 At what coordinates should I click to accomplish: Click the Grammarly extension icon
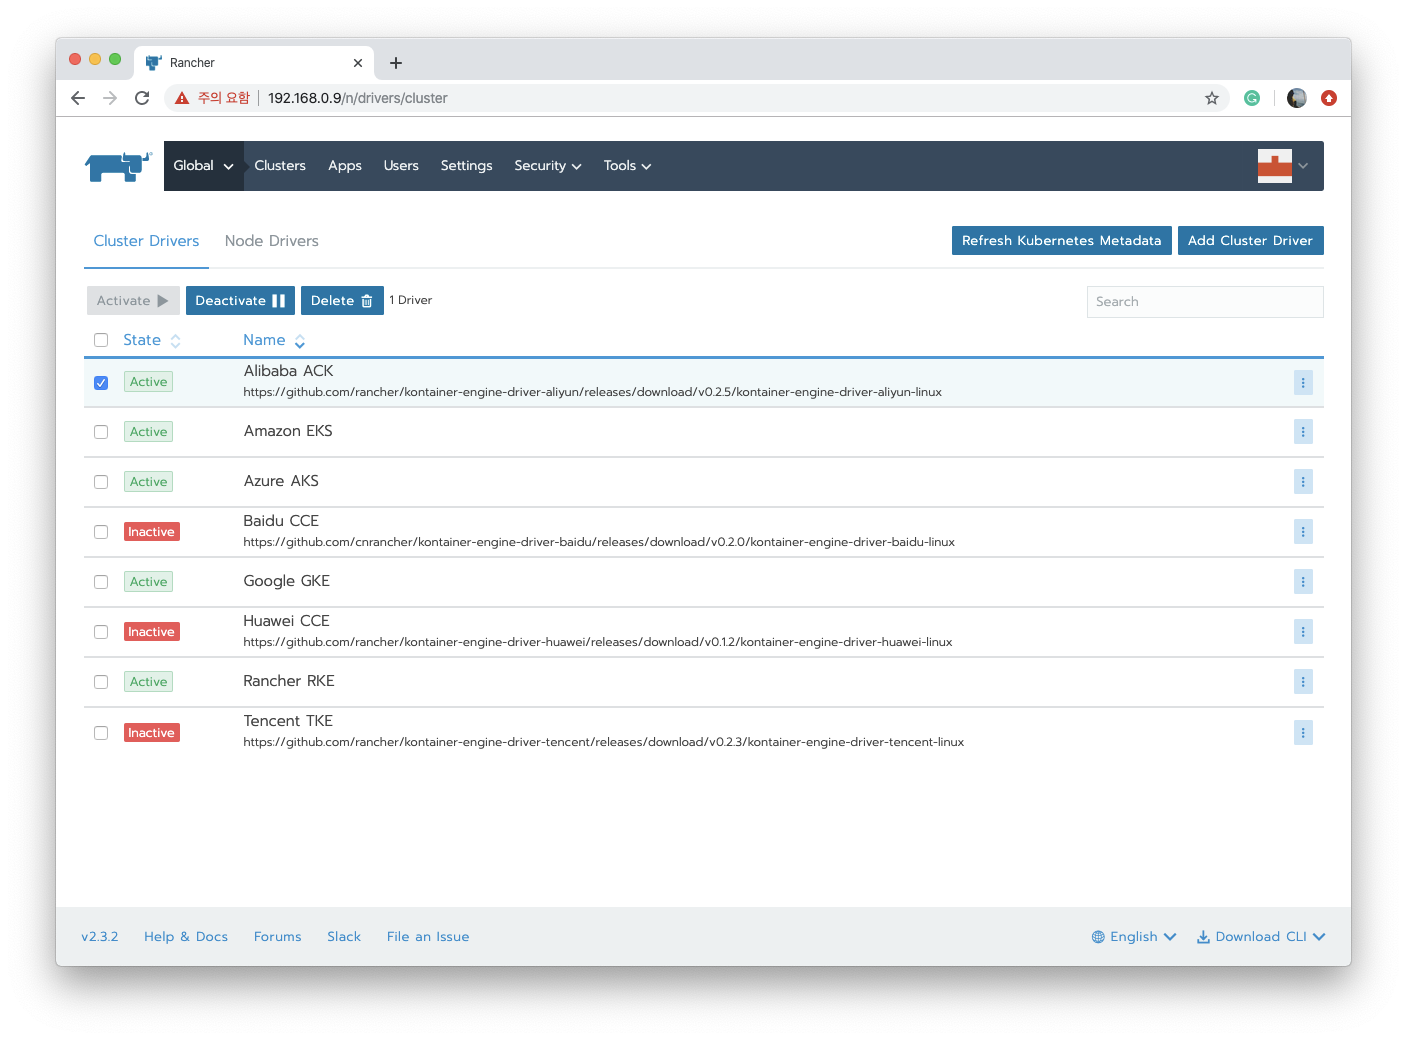(x=1252, y=98)
